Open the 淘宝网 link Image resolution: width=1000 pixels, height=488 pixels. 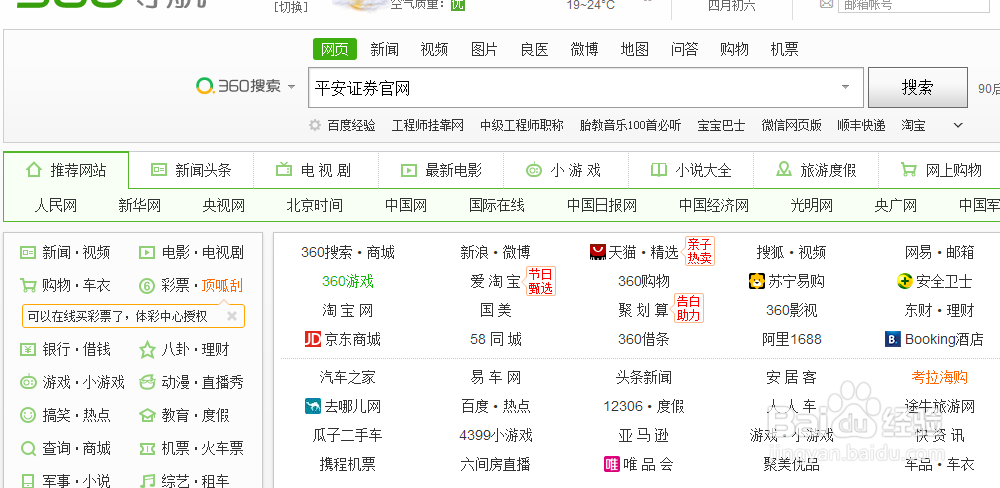tap(348, 311)
